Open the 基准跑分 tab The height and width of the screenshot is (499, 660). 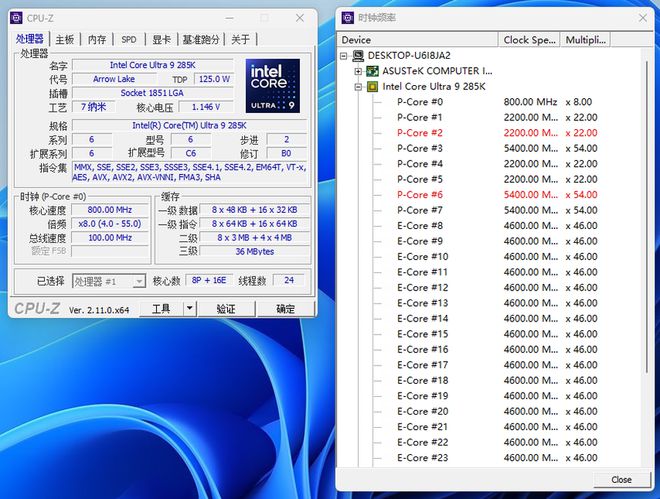[x=201, y=40]
